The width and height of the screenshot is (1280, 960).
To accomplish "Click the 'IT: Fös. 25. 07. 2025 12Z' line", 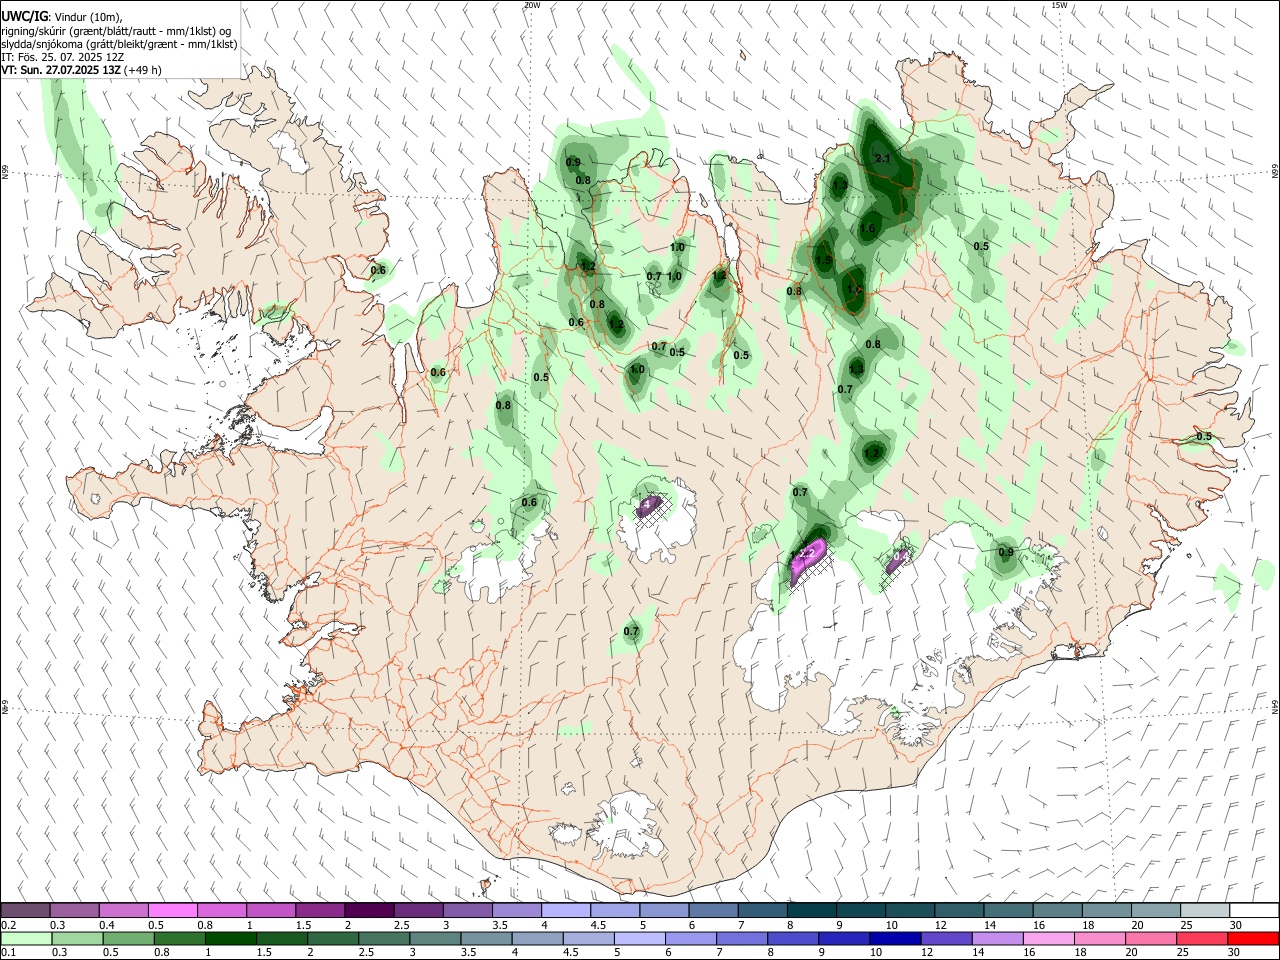I will click(x=63, y=57).
